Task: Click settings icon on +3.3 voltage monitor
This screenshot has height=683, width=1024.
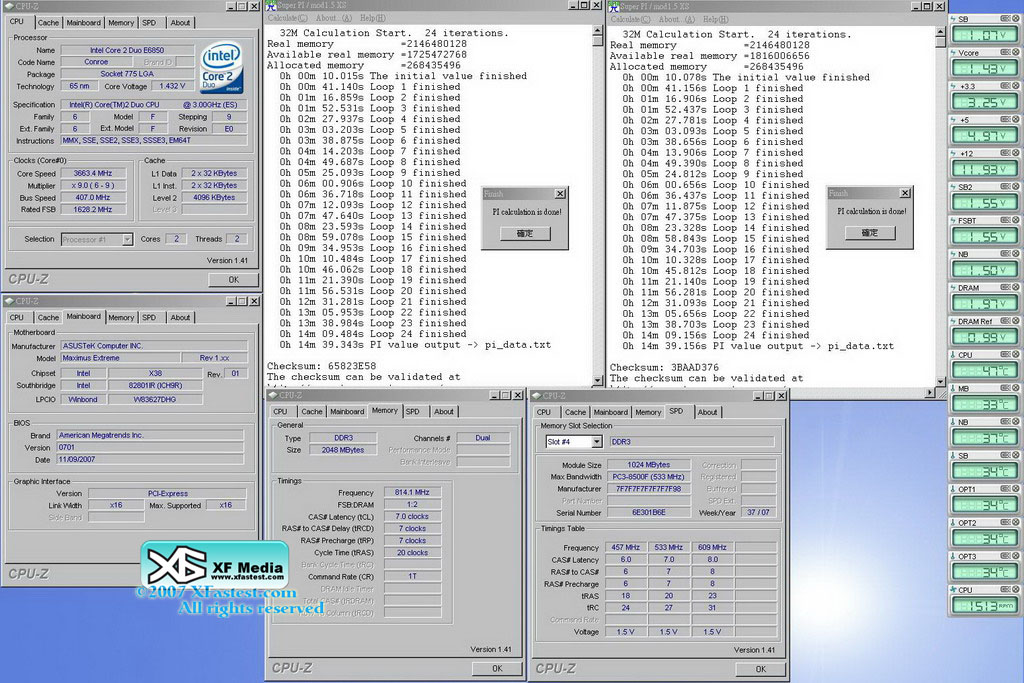Action: (1004, 86)
